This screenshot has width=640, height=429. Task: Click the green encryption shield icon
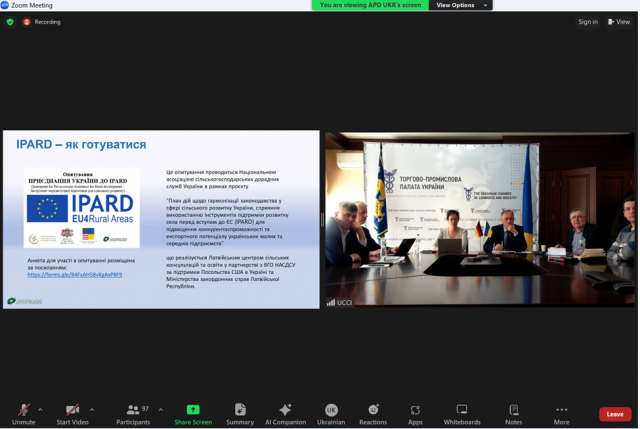(10, 22)
